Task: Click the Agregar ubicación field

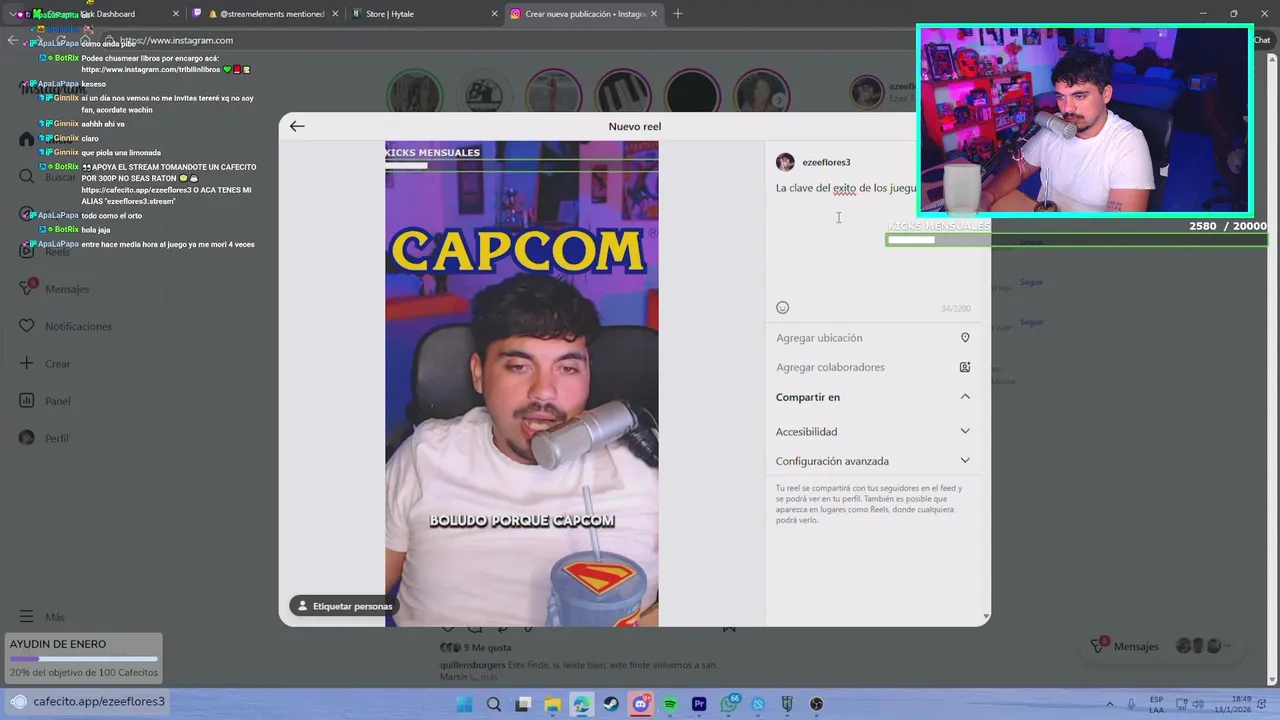Action: (x=873, y=338)
